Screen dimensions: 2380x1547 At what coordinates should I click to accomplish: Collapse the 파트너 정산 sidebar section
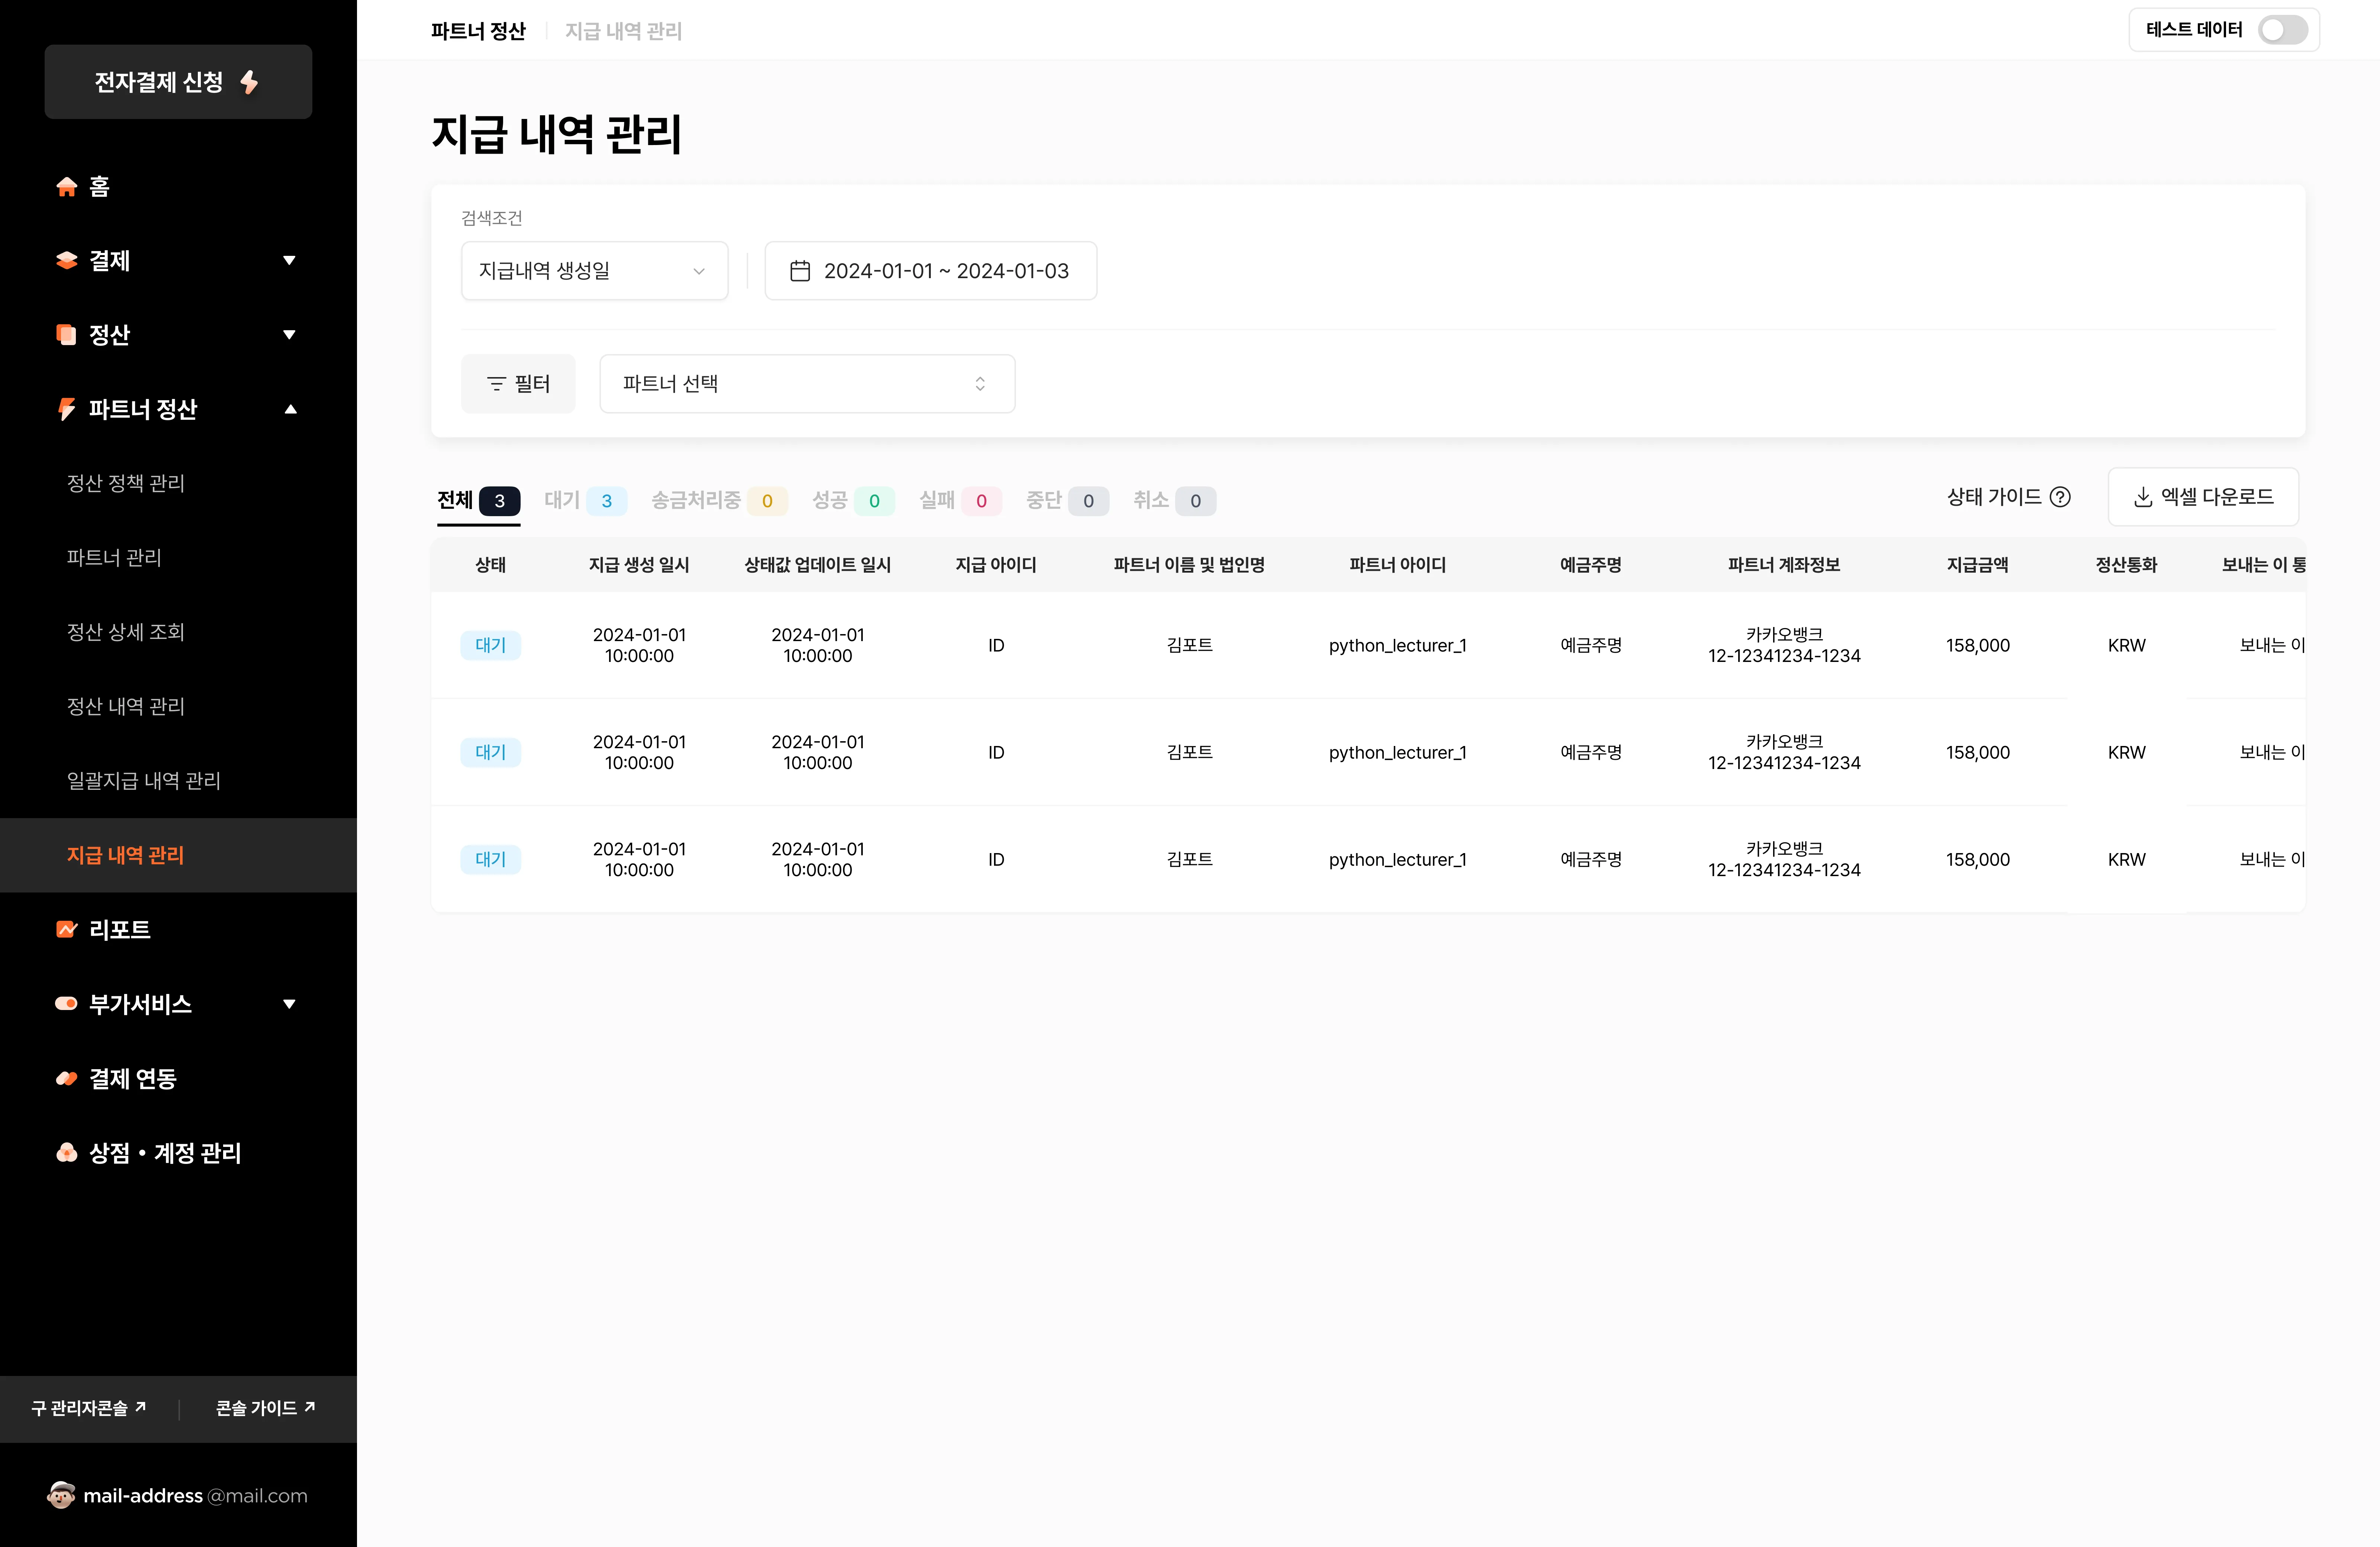[291, 409]
